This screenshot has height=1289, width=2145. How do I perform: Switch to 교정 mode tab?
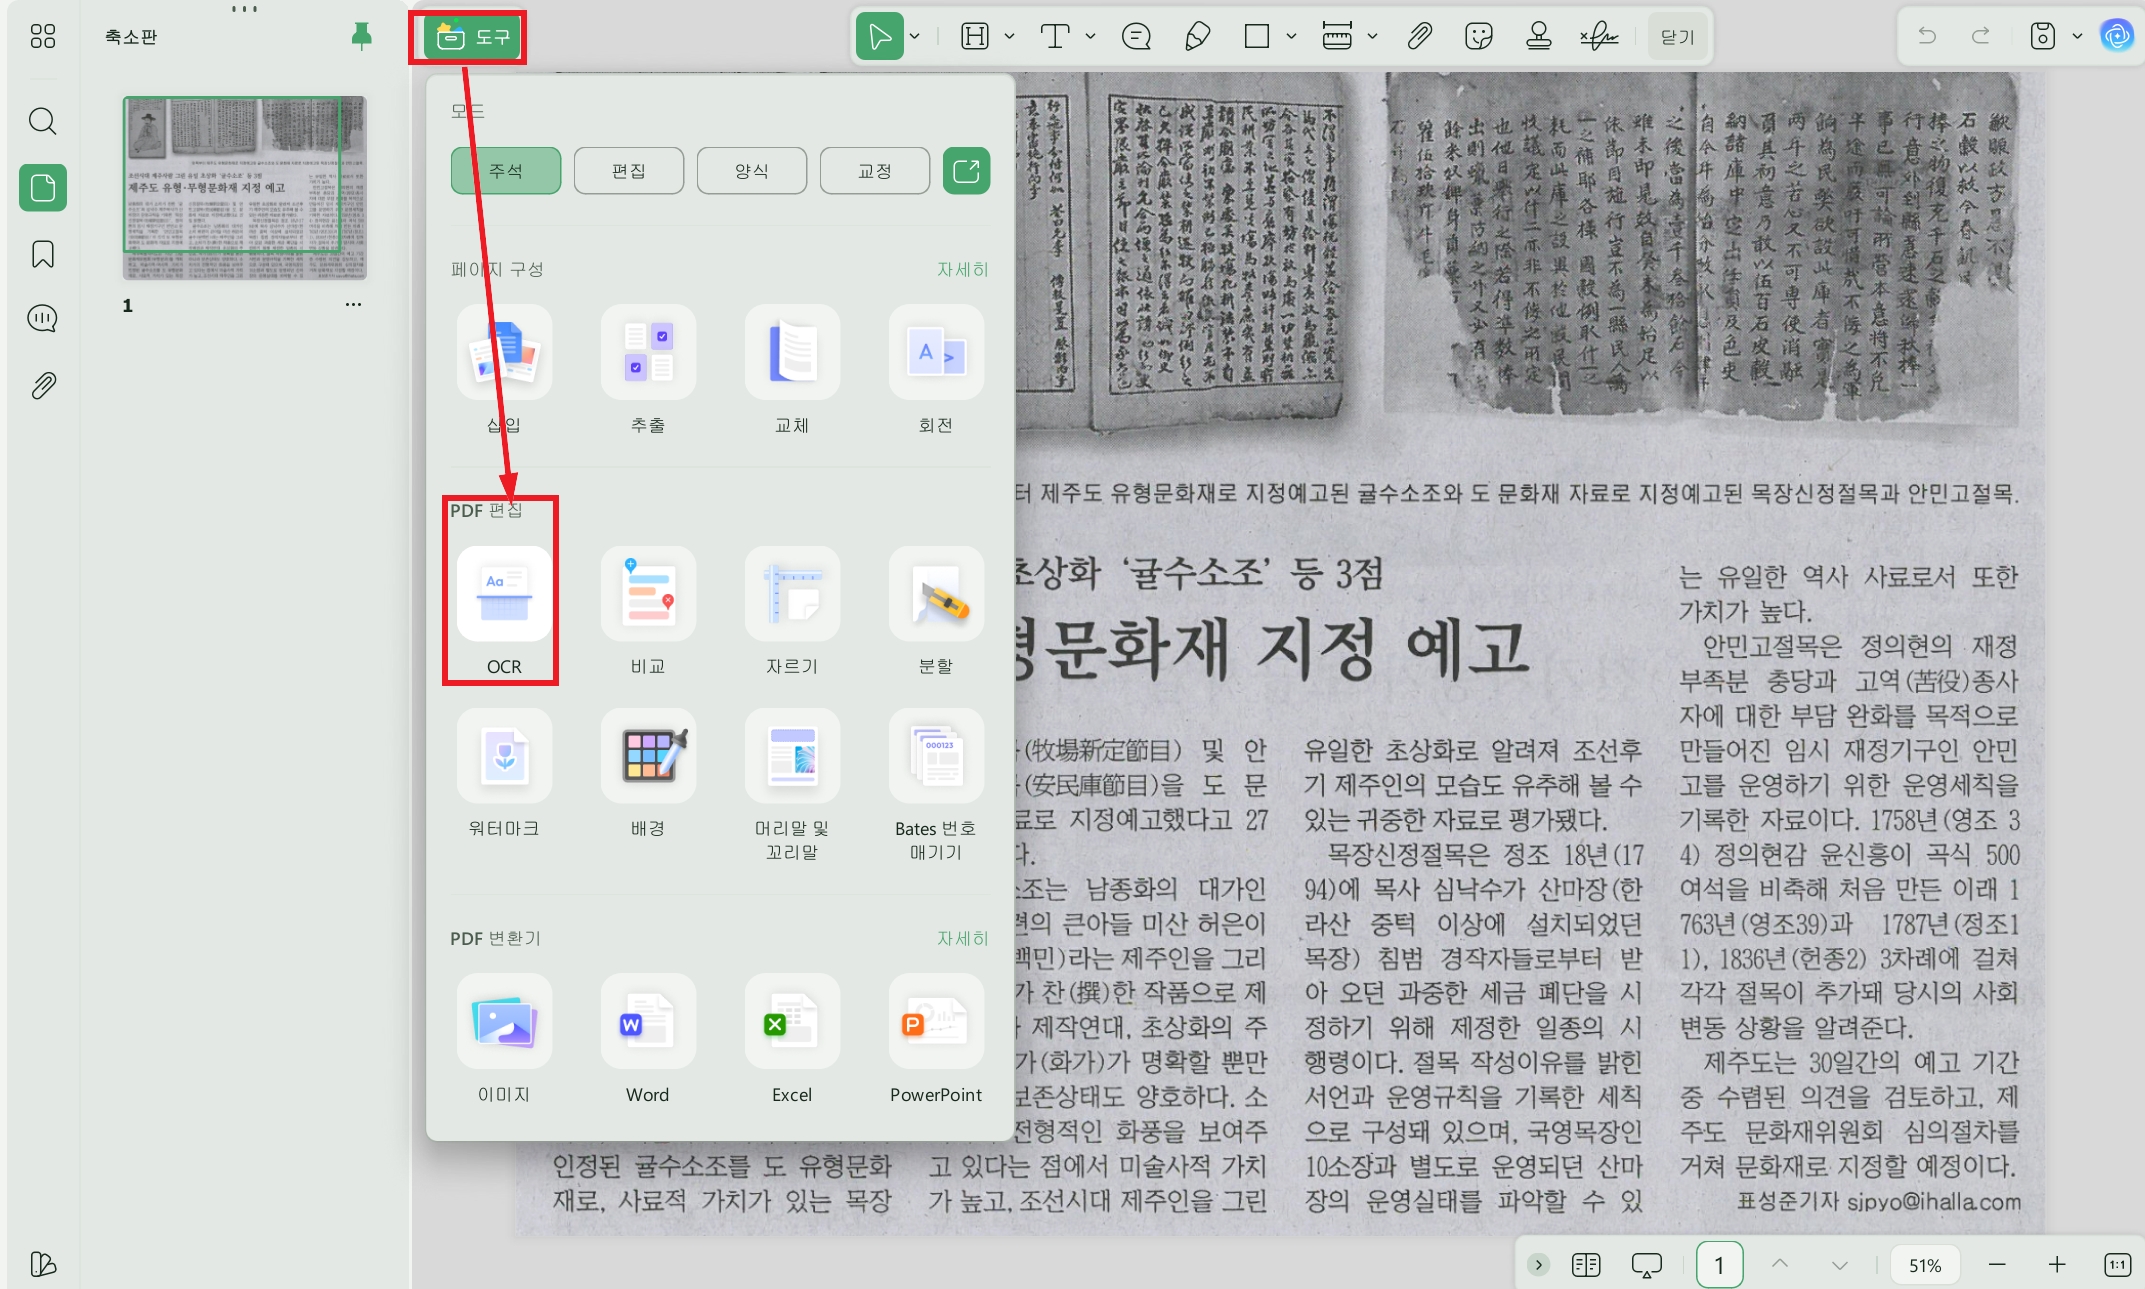[875, 171]
